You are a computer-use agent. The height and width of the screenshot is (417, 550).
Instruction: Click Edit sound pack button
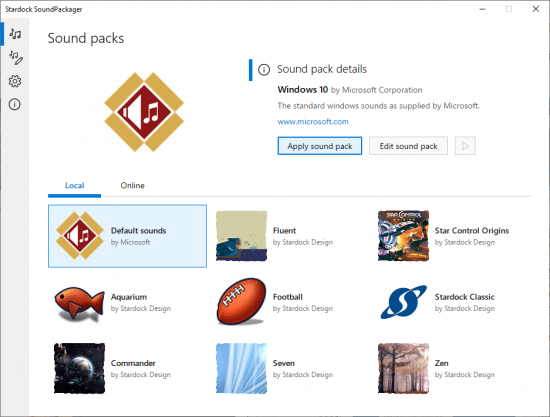point(408,146)
